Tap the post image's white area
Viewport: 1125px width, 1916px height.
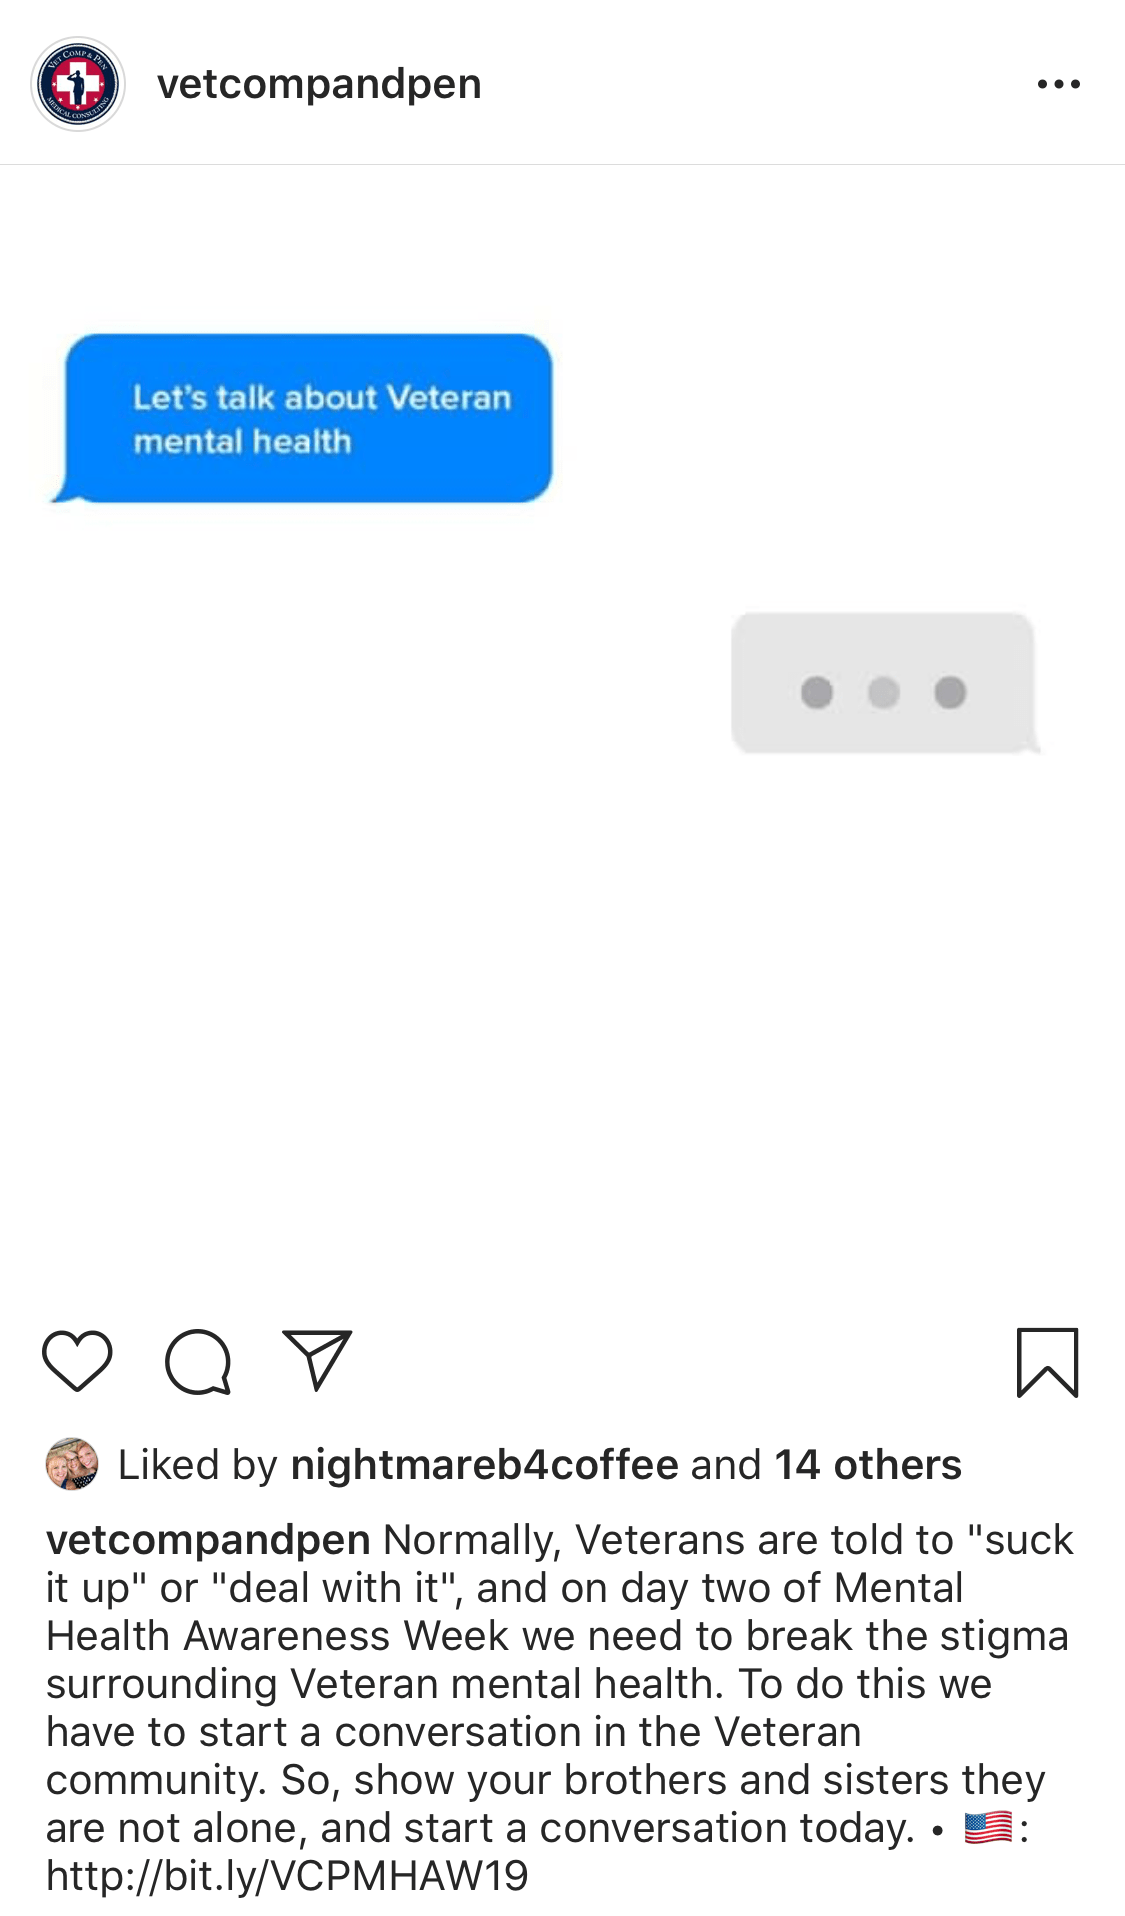562,1000
